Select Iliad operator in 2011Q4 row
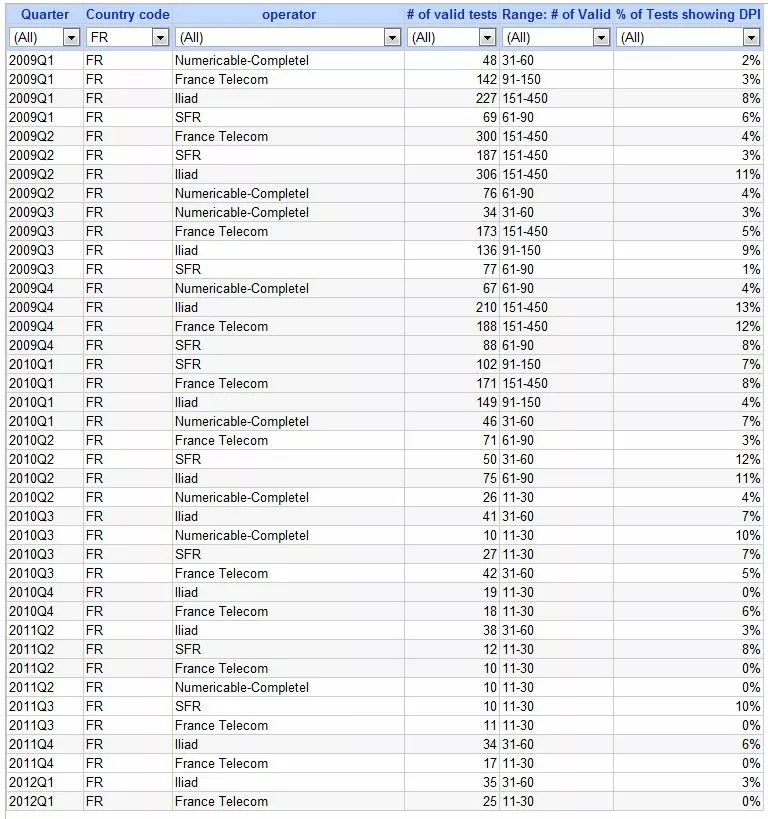Screen dimensions: 768x819 pos(187,744)
